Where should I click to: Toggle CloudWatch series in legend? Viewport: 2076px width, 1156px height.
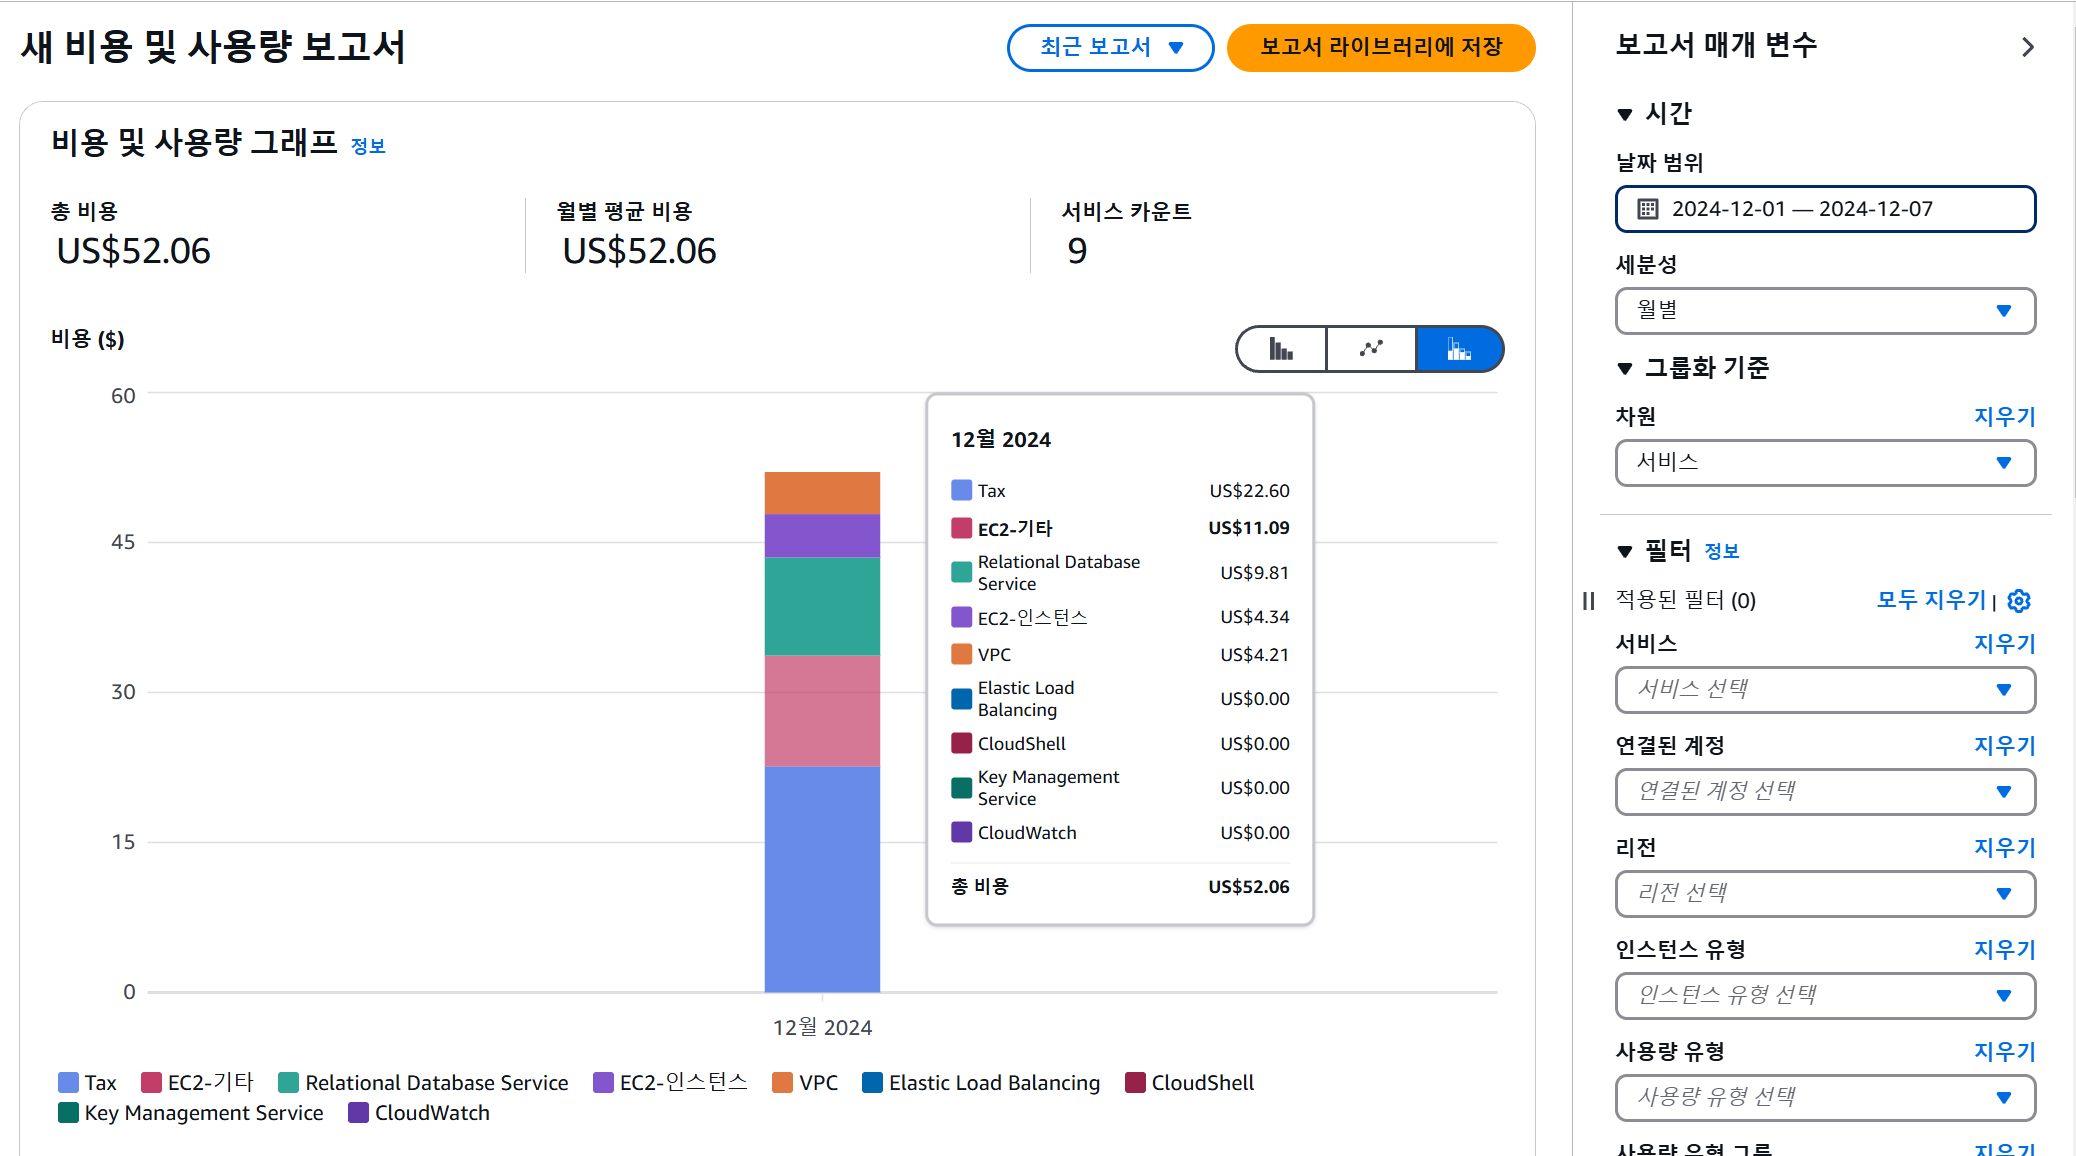419,1113
